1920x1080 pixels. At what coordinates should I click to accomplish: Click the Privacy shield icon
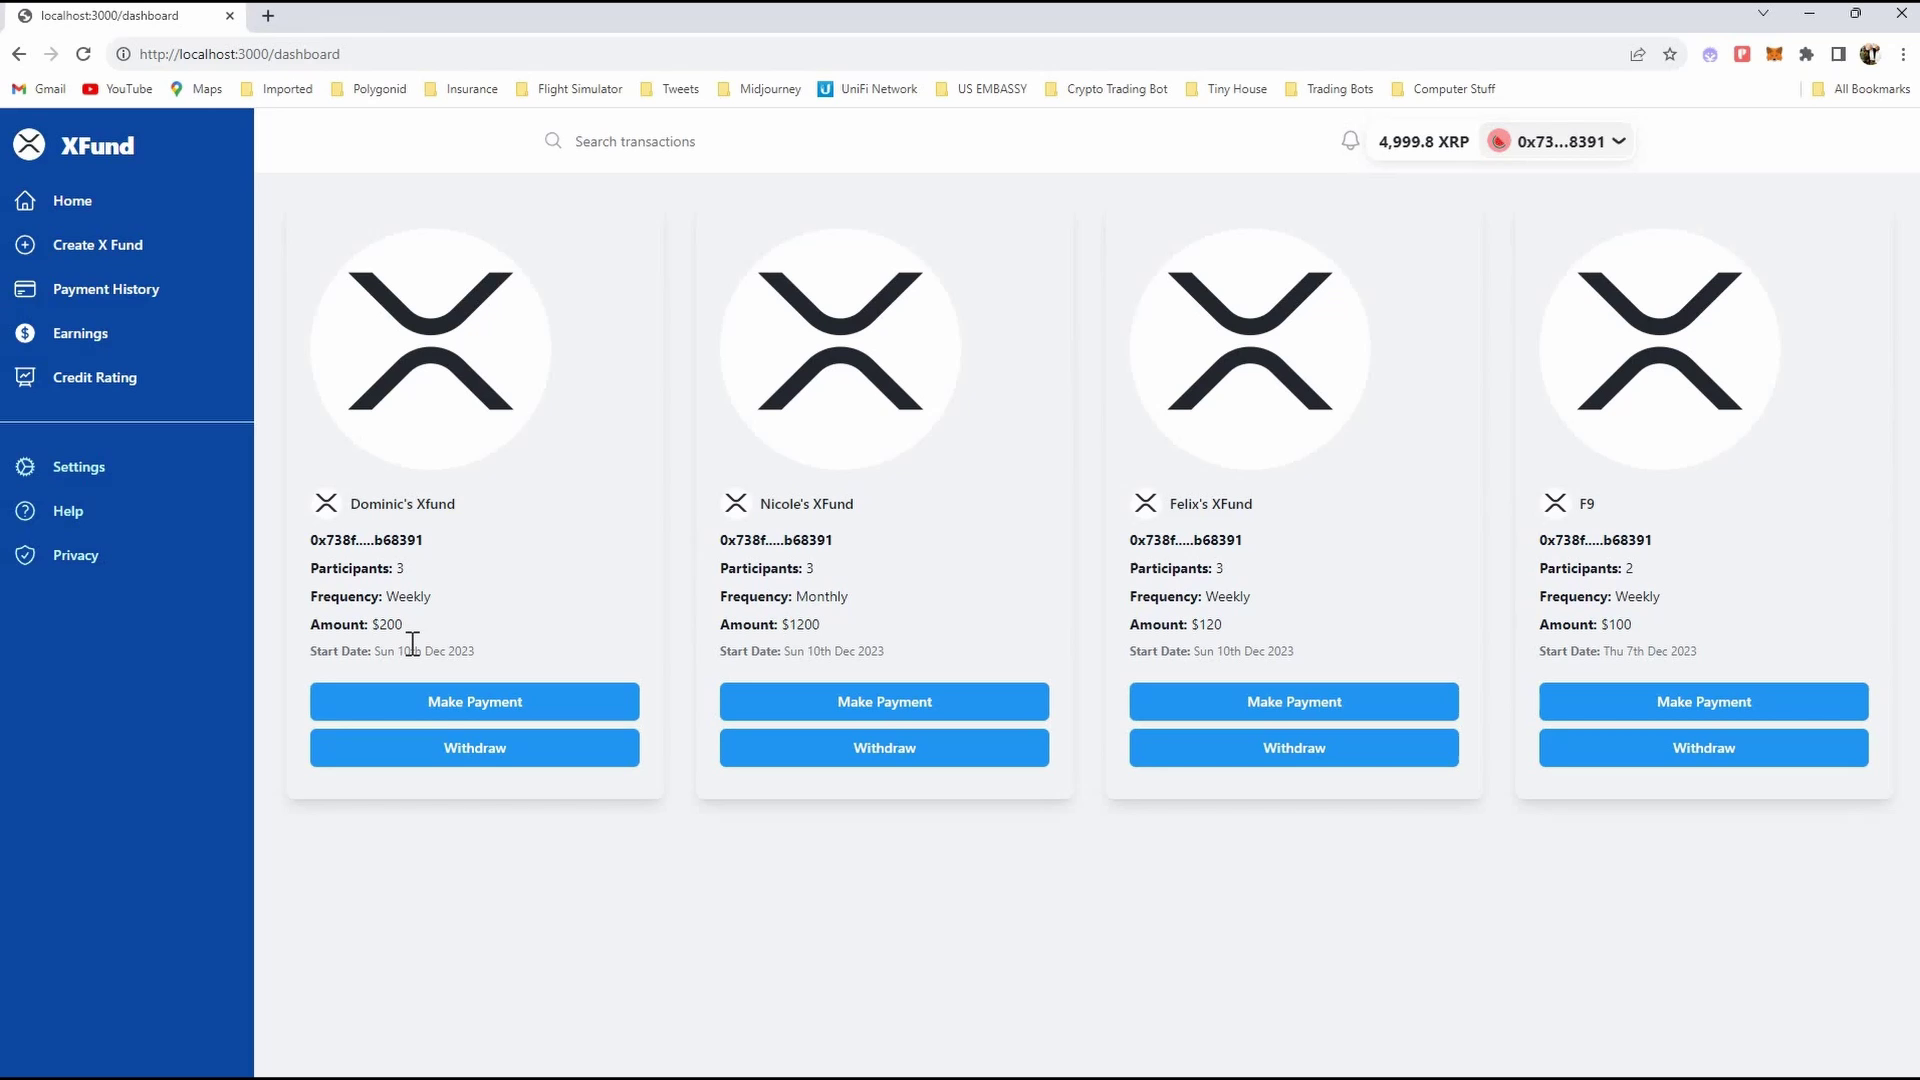coord(26,555)
